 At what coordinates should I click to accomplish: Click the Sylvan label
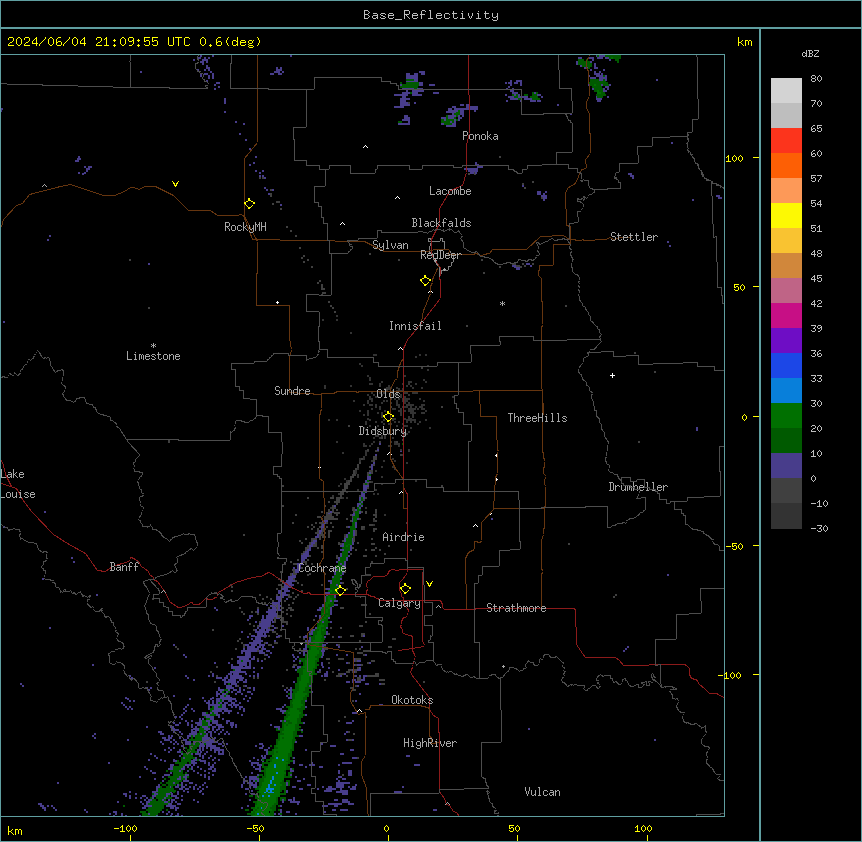[x=390, y=245]
